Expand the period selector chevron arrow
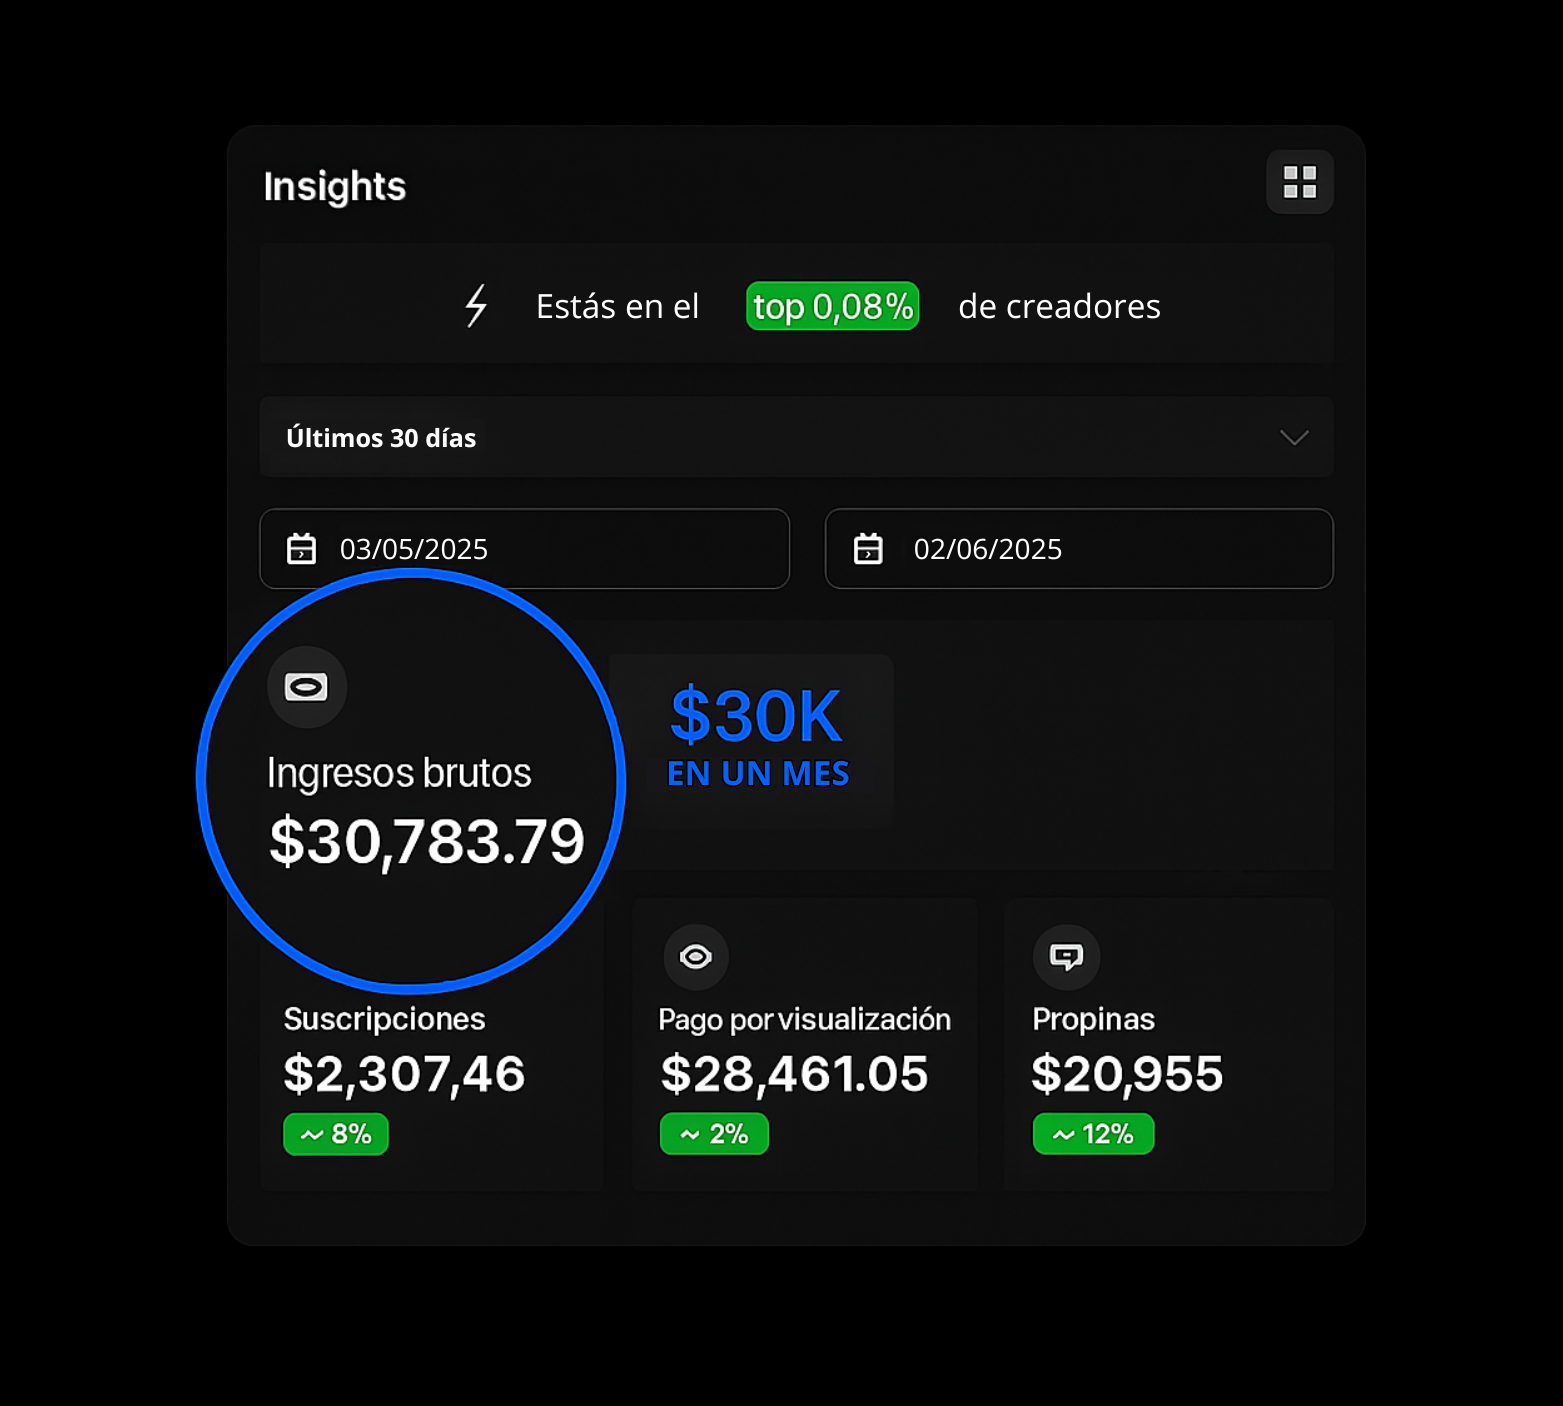 tap(1294, 438)
